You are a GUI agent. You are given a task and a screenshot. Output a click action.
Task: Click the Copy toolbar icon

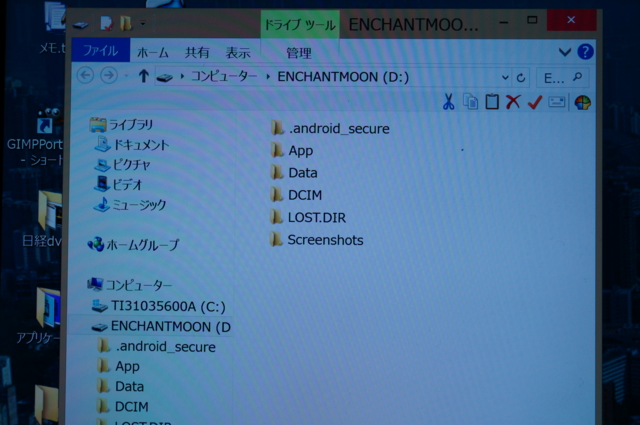pos(470,102)
